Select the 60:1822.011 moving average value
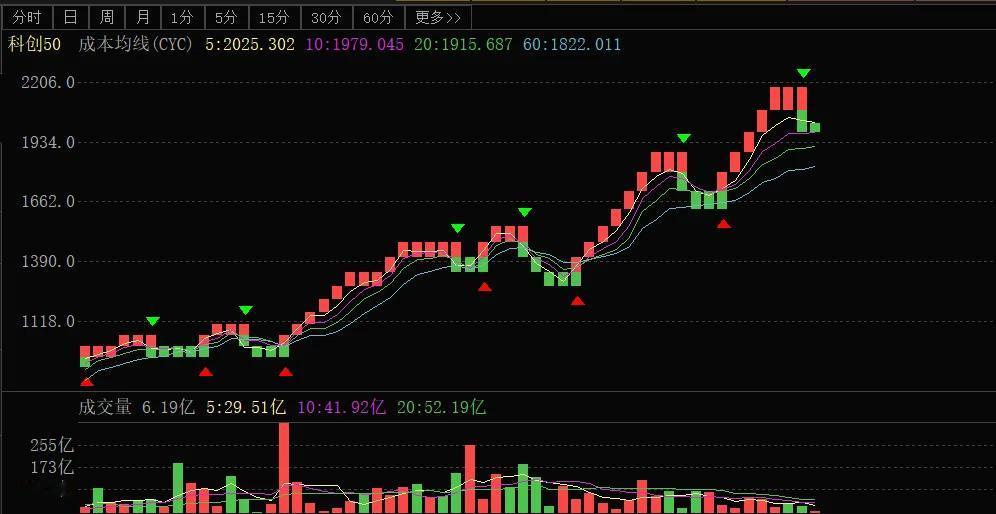996x514 pixels. pyautogui.click(x=572, y=44)
